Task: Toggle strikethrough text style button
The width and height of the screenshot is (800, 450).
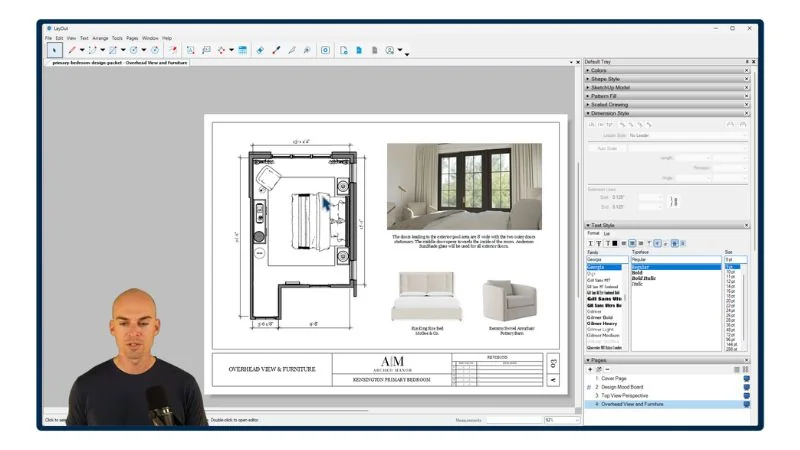Action: pos(598,243)
